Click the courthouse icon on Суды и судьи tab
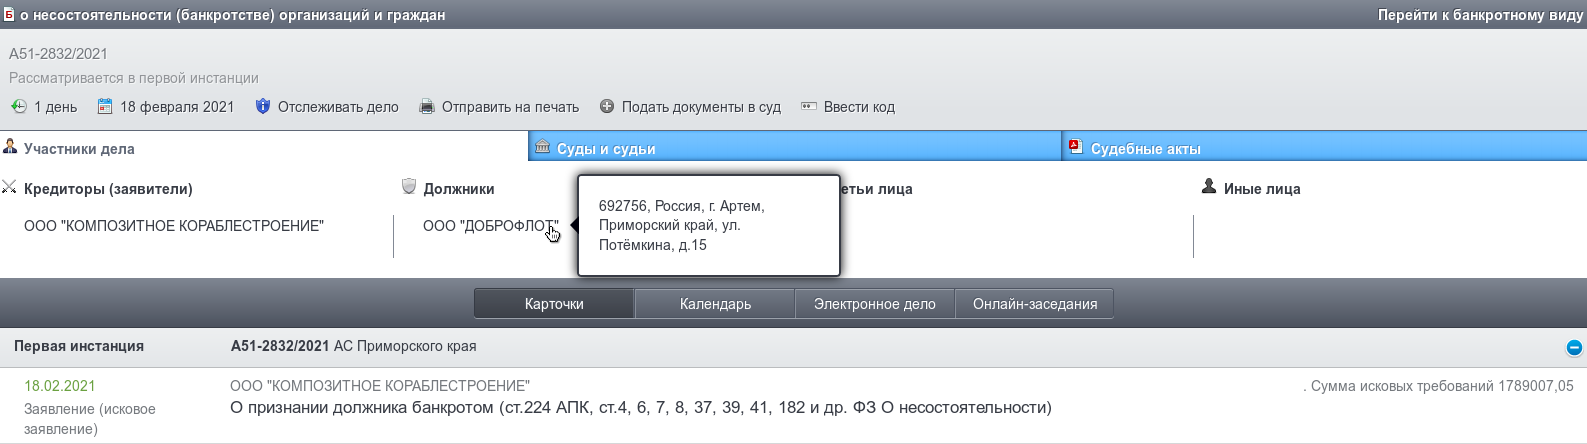Screen dimensions: 1587x444 [x=542, y=147]
